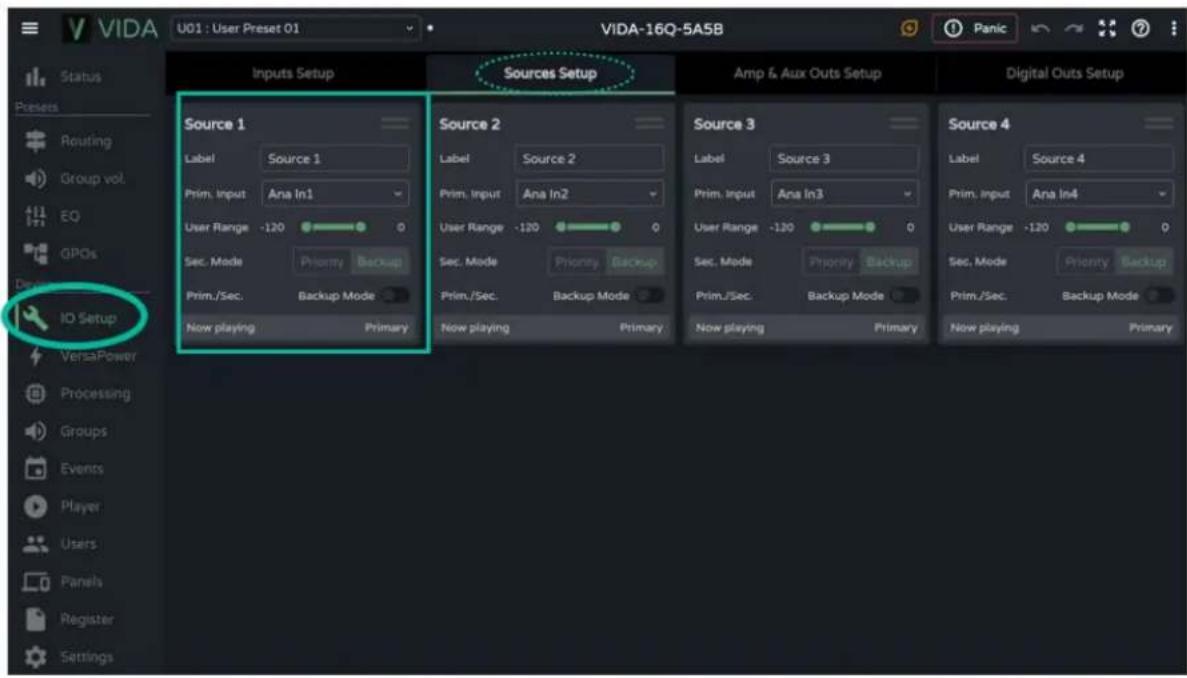Screen dimensions: 1187x678
Task: Switch to Digital Outs Setup tab
Action: pos(1064,73)
